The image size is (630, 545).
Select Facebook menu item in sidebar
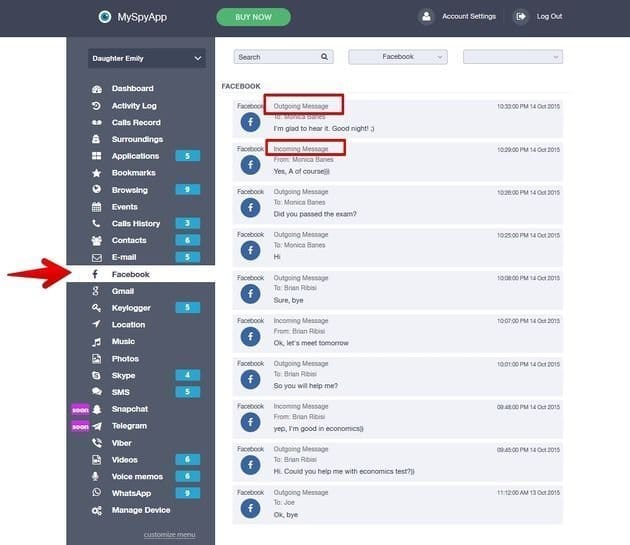coord(141,274)
